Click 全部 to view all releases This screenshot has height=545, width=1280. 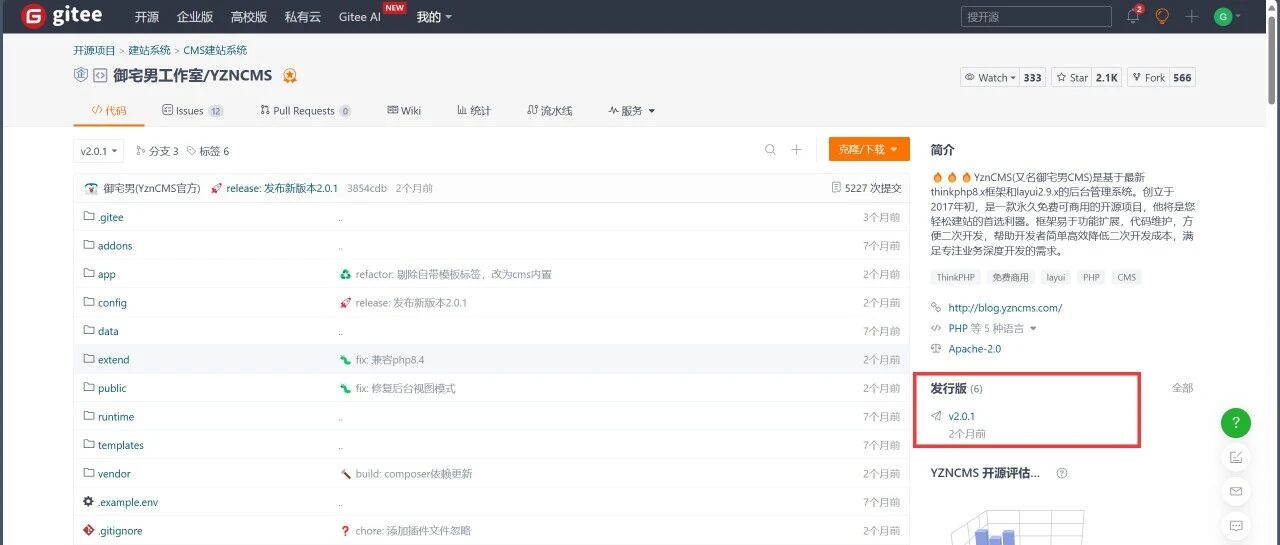click(x=1182, y=388)
